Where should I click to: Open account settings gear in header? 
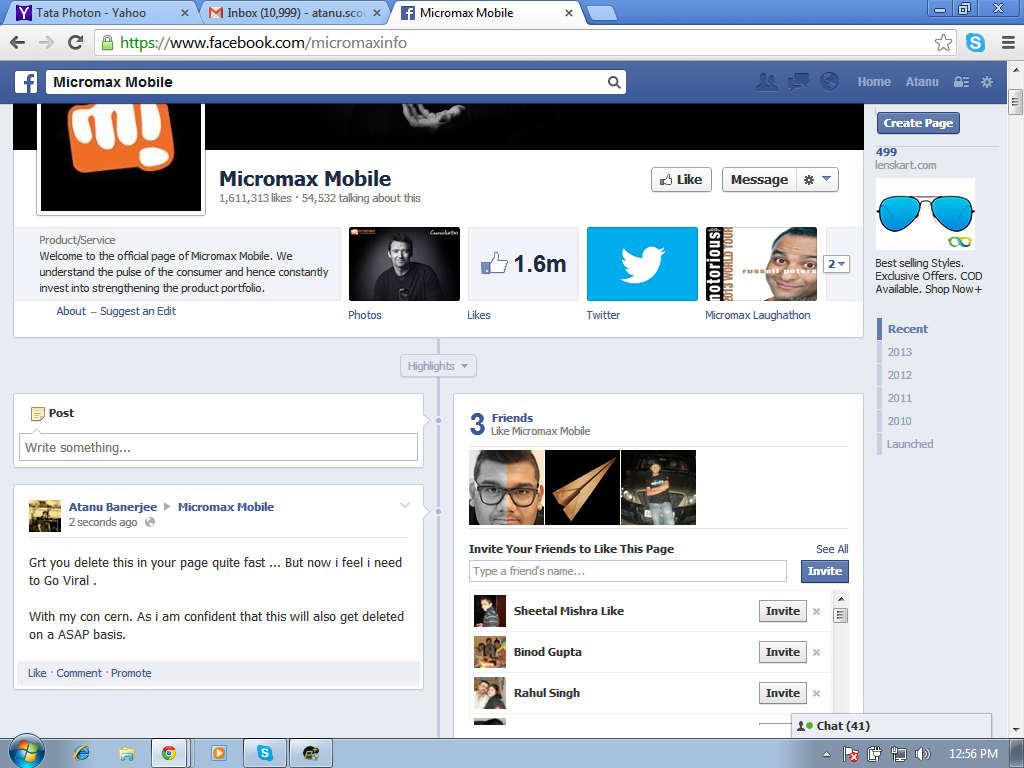(987, 82)
